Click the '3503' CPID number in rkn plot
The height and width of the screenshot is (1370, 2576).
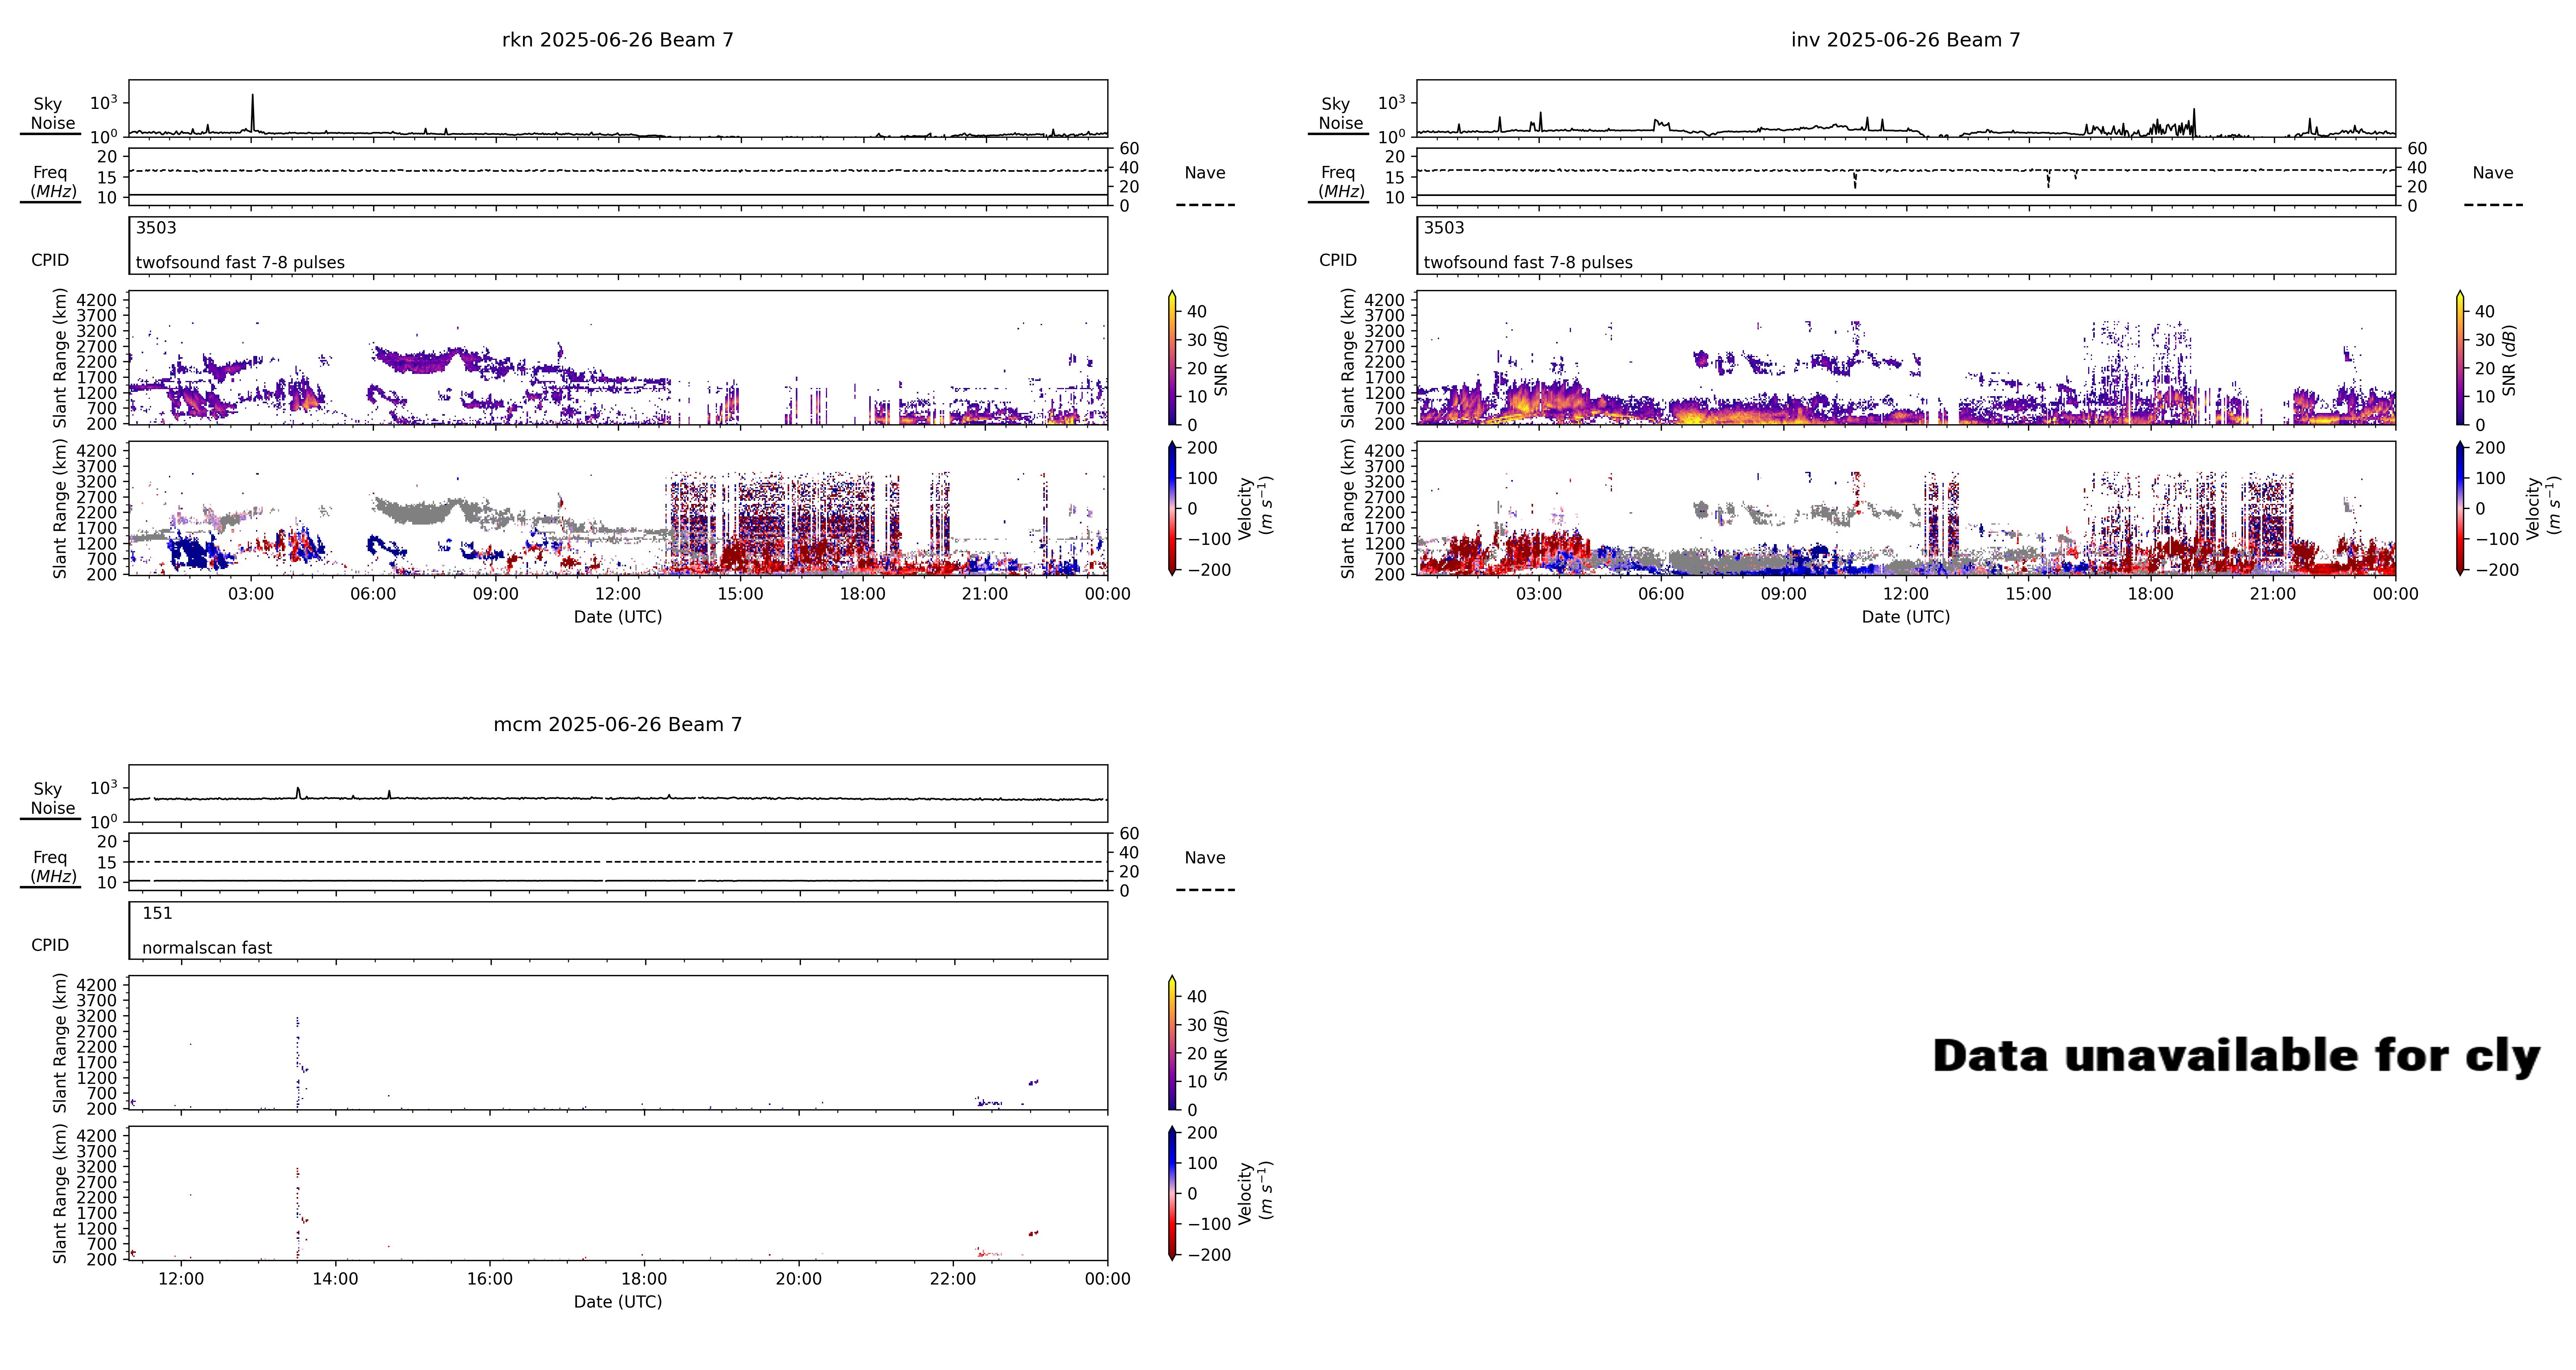point(156,228)
